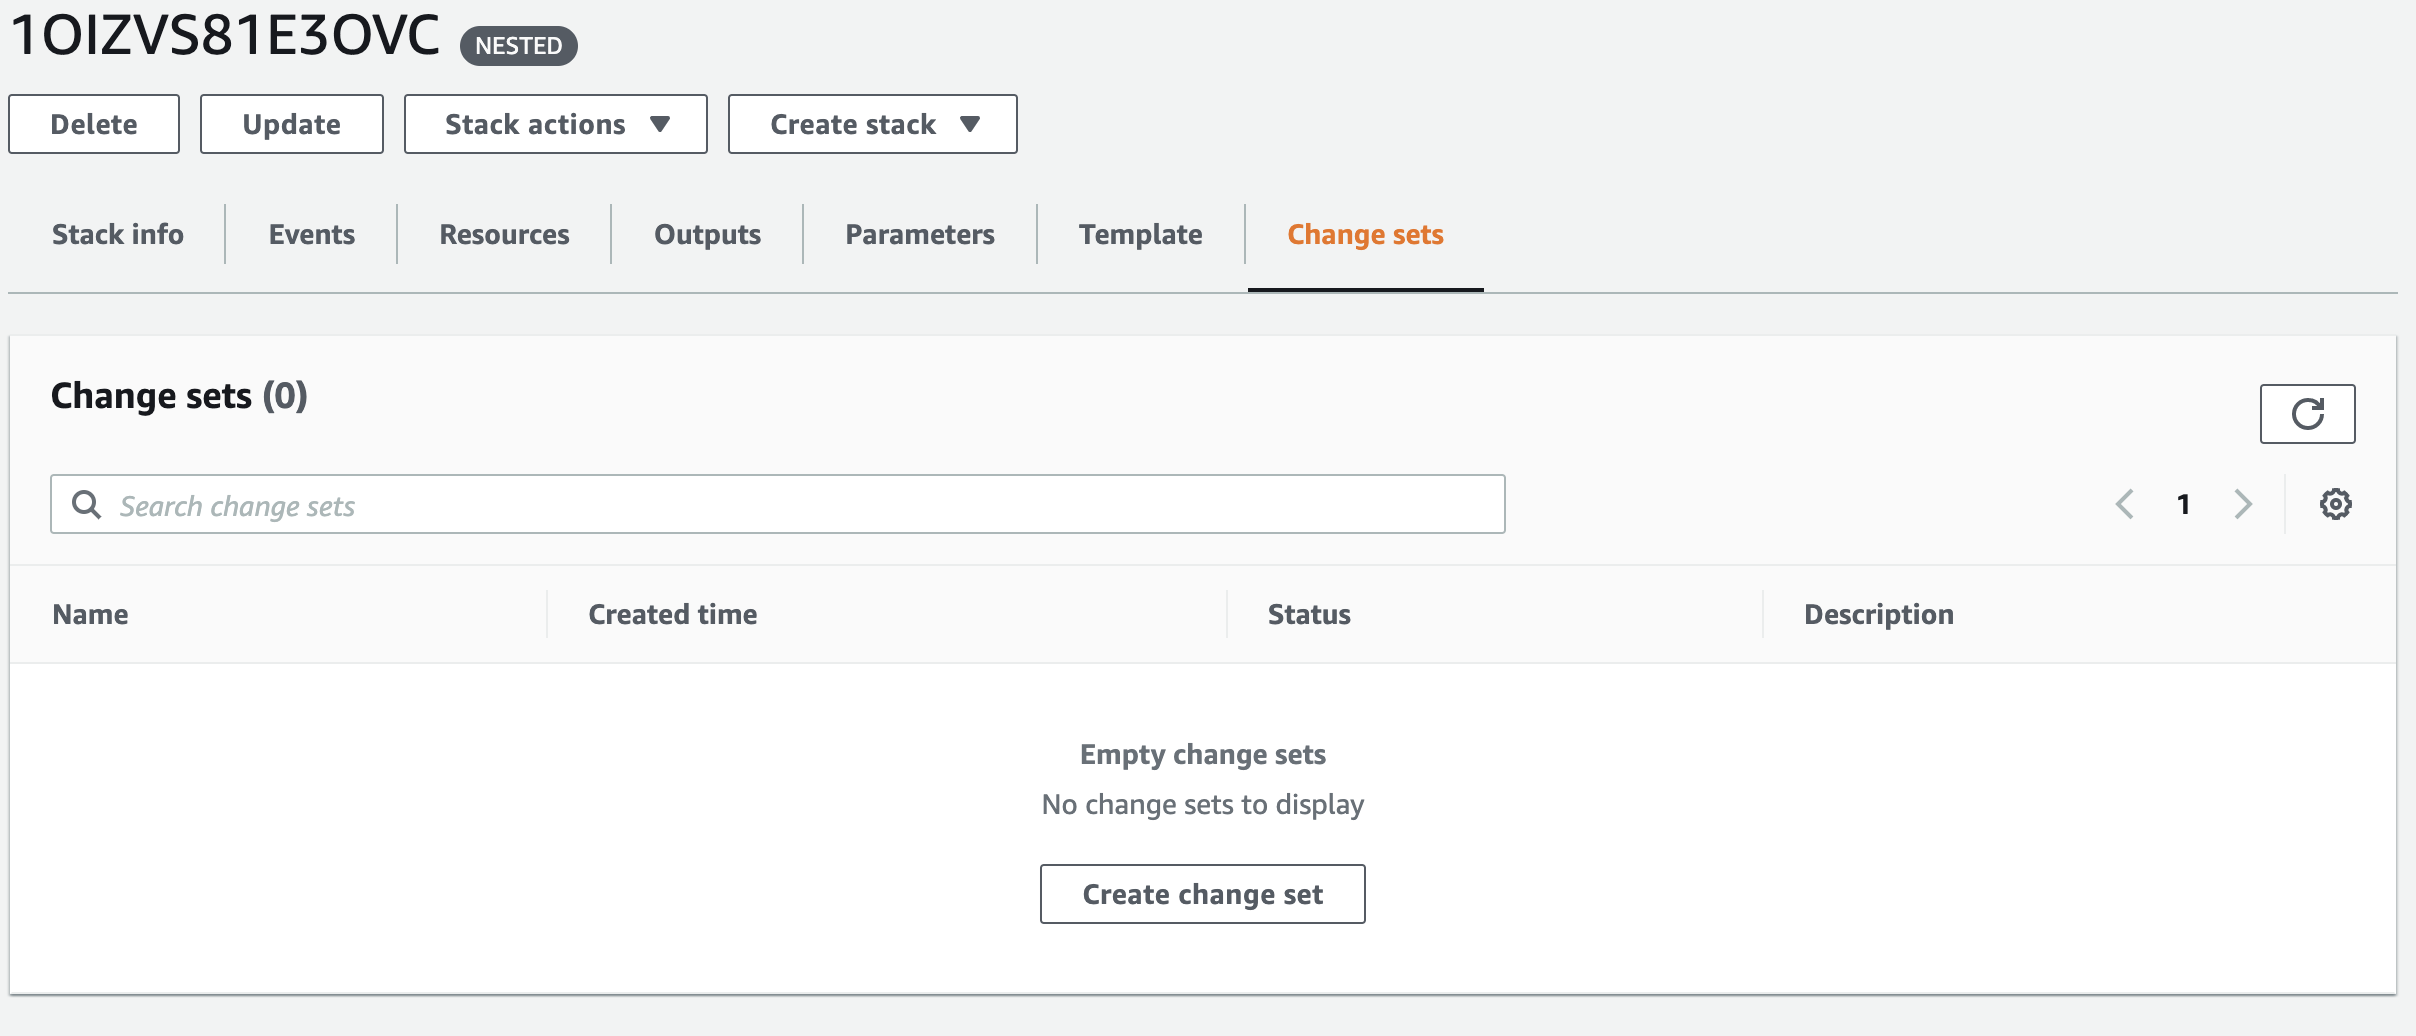Image resolution: width=2416 pixels, height=1036 pixels.
Task: Open the Stack actions dropdown
Action: click(x=555, y=123)
